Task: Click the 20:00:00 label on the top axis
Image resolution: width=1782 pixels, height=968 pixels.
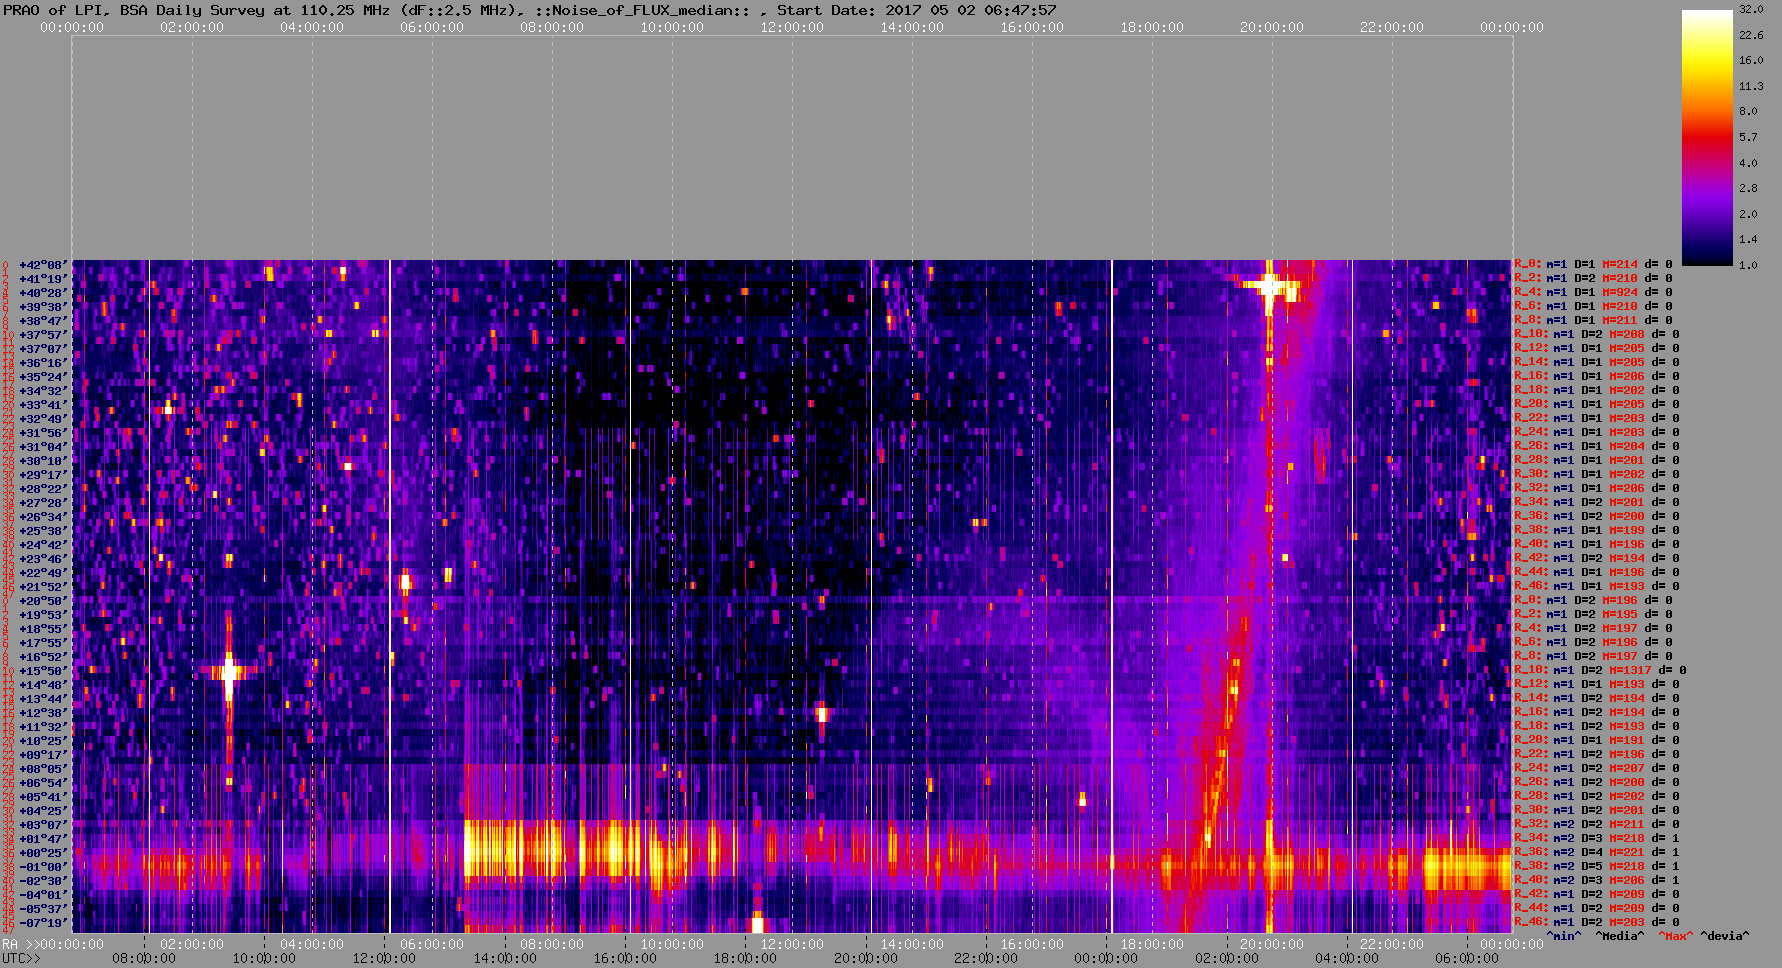Action: [x=1272, y=28]
